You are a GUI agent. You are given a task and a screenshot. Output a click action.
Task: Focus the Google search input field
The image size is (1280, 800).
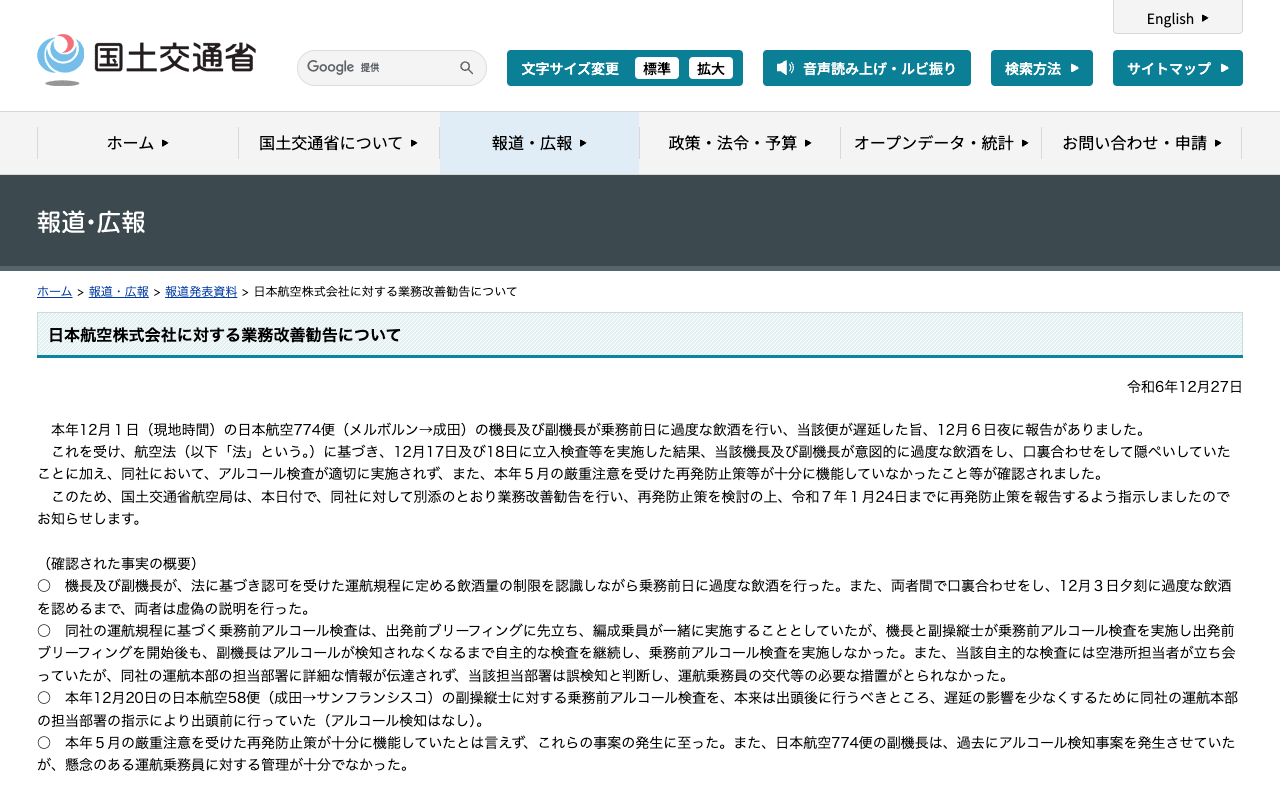(378, 68)
